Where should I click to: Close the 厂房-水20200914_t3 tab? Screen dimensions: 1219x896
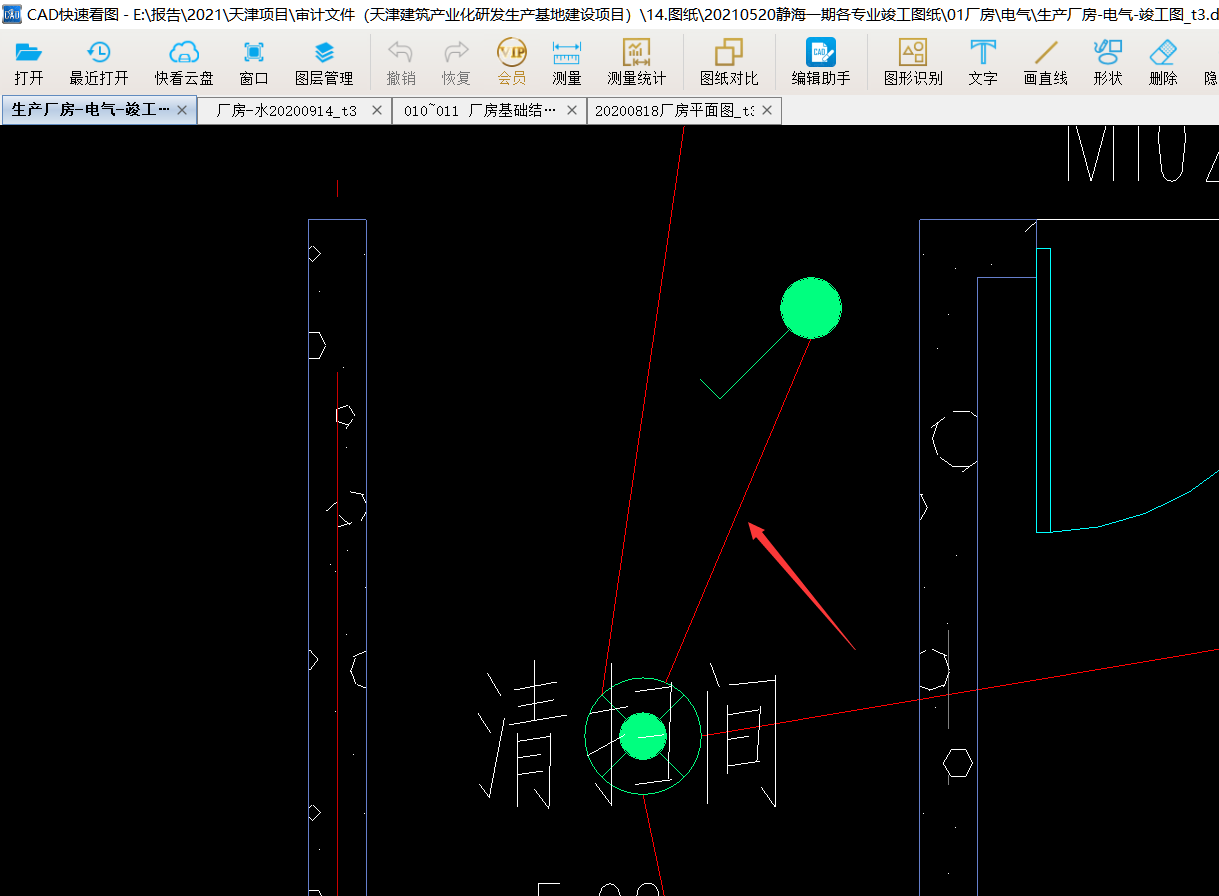click(x=377, y=111)
